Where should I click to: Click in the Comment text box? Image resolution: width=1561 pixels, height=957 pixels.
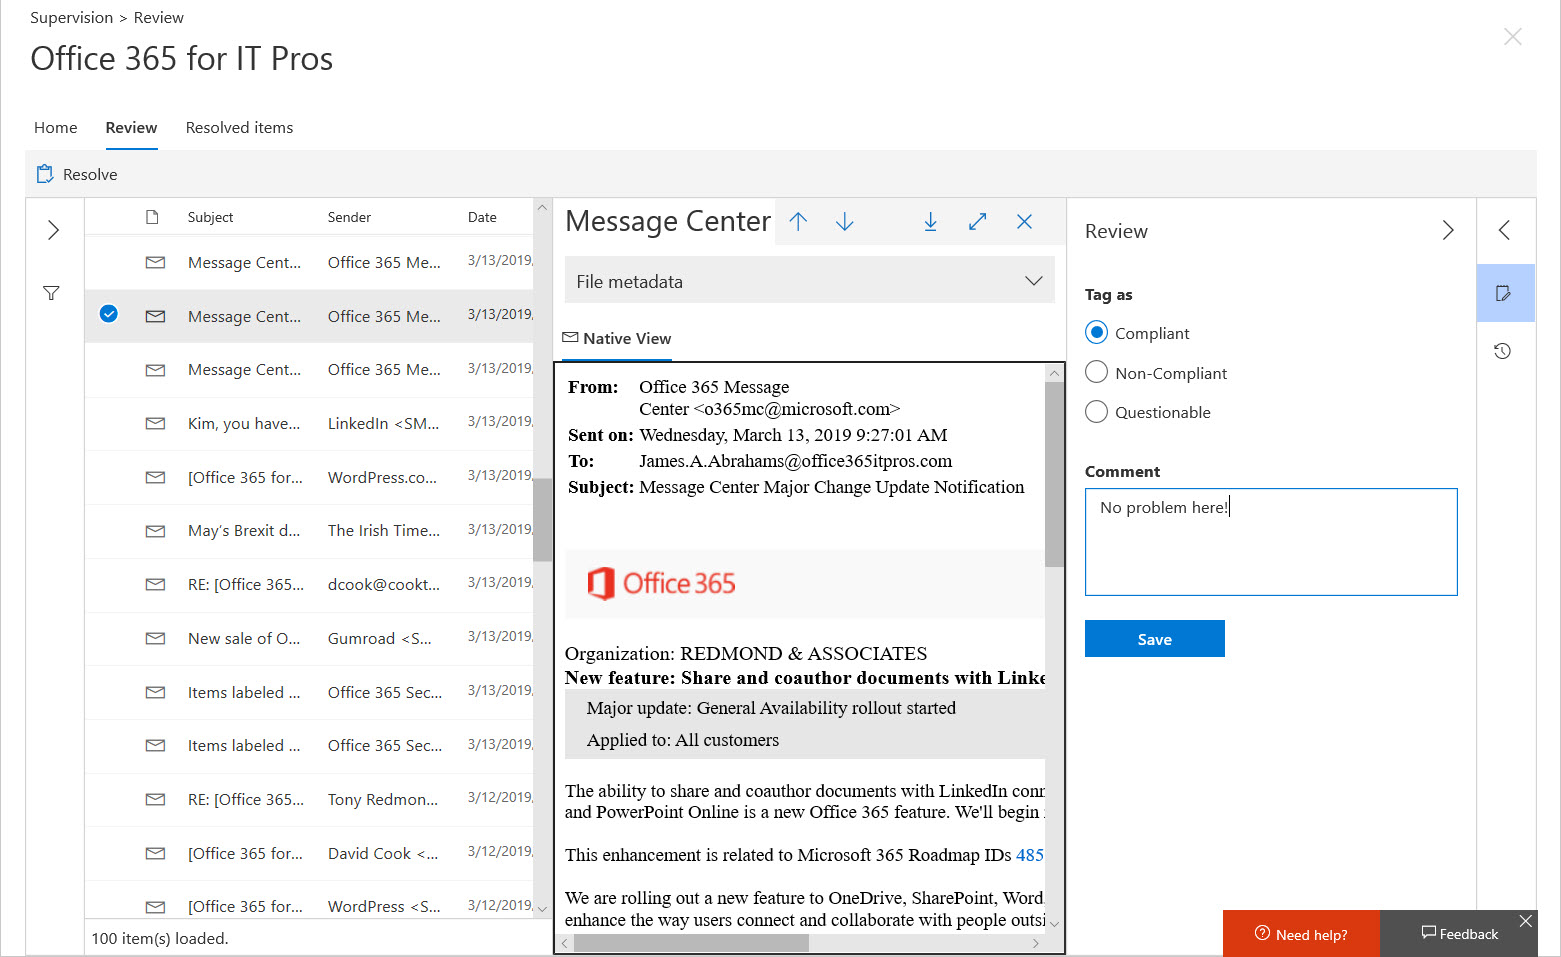[1271, 542]
